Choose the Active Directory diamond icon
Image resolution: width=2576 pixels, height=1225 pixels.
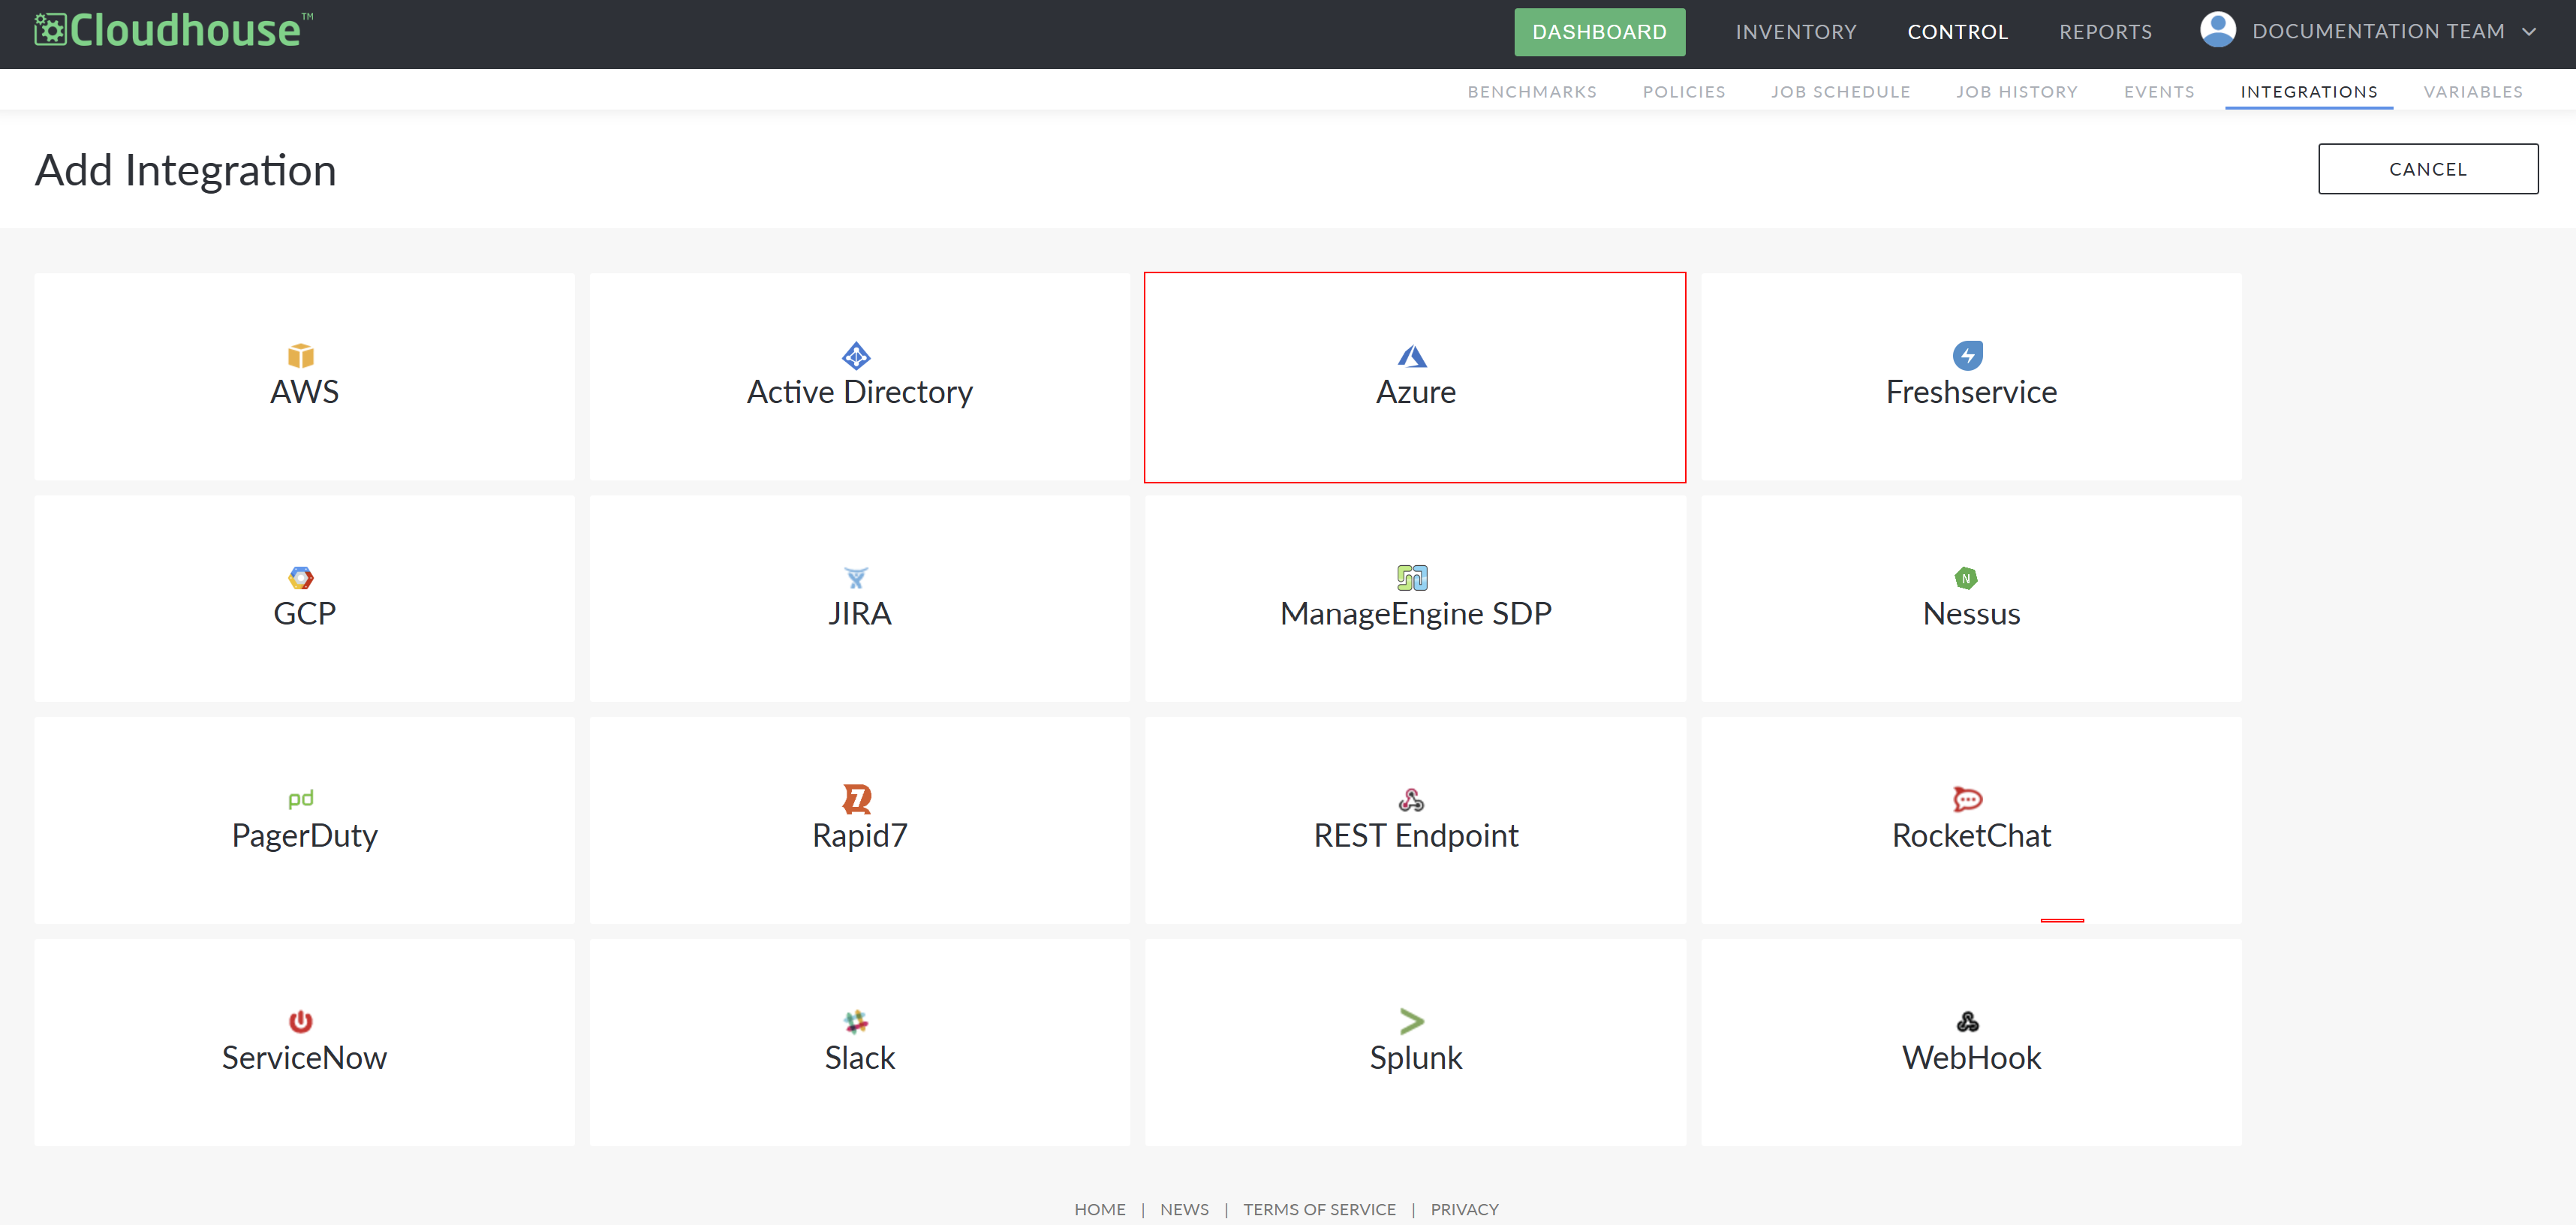(x=857, y=356)
